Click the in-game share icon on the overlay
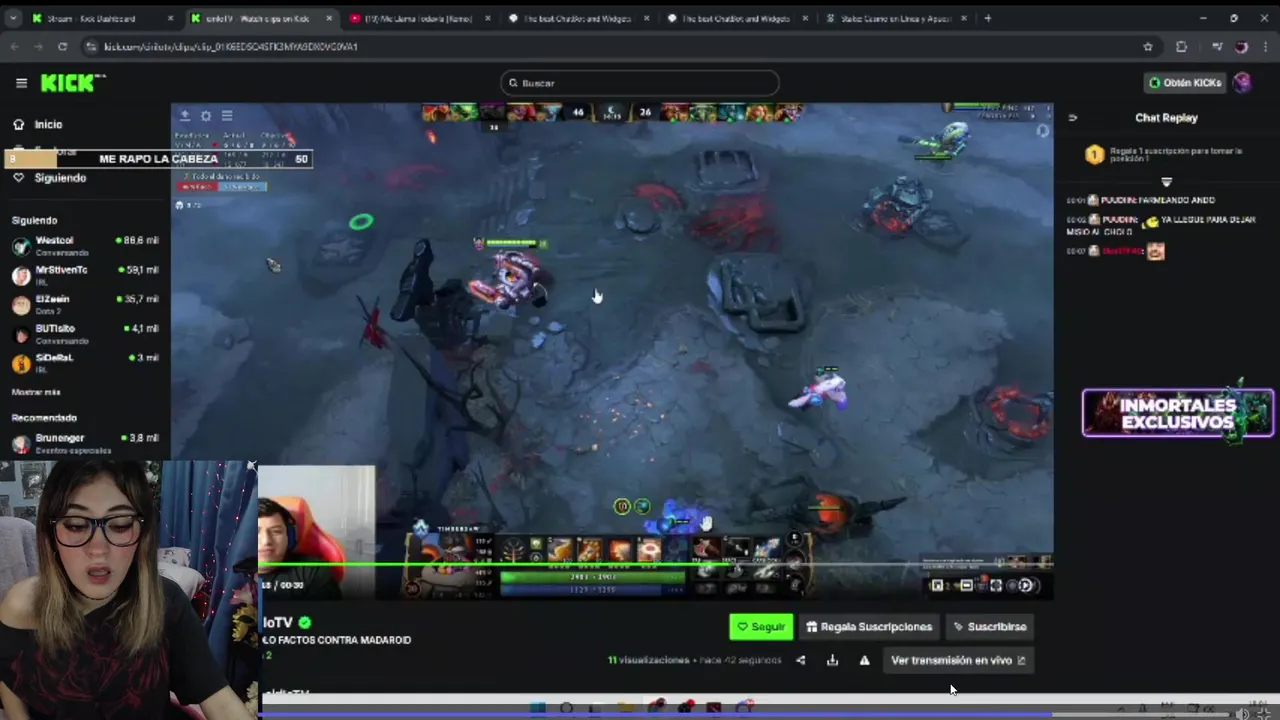The height and width of the screenshot is (720, 1280). [185, 116]
